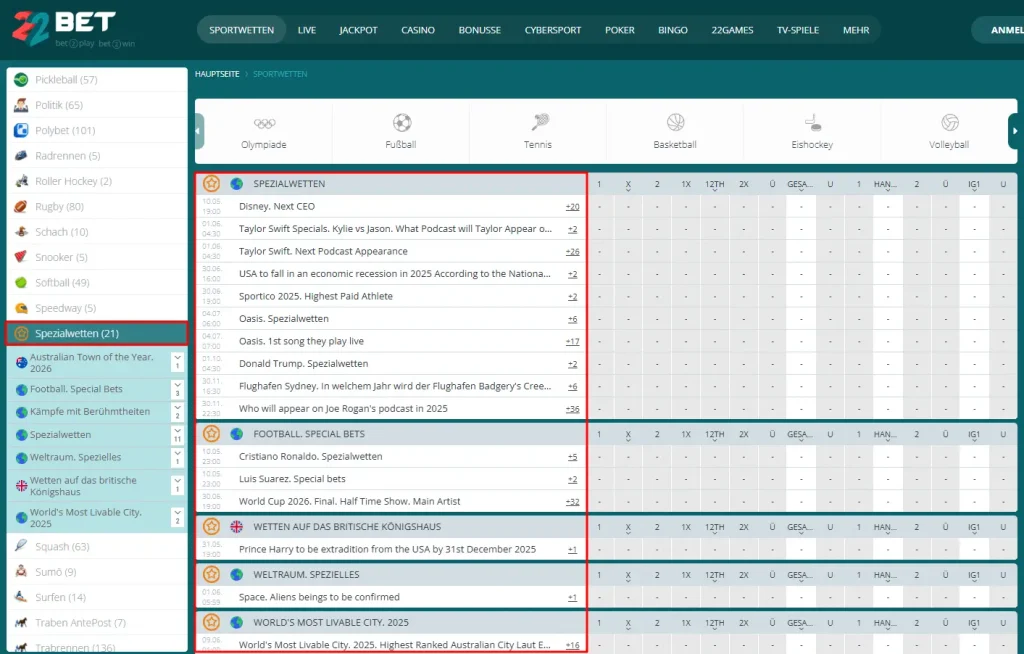Image resolution: width=1024 pixels, height=654 pixels.
Task: Click the globe icon beside WELTRAUM. SPEZIELLES header
Action: (236, 575)
